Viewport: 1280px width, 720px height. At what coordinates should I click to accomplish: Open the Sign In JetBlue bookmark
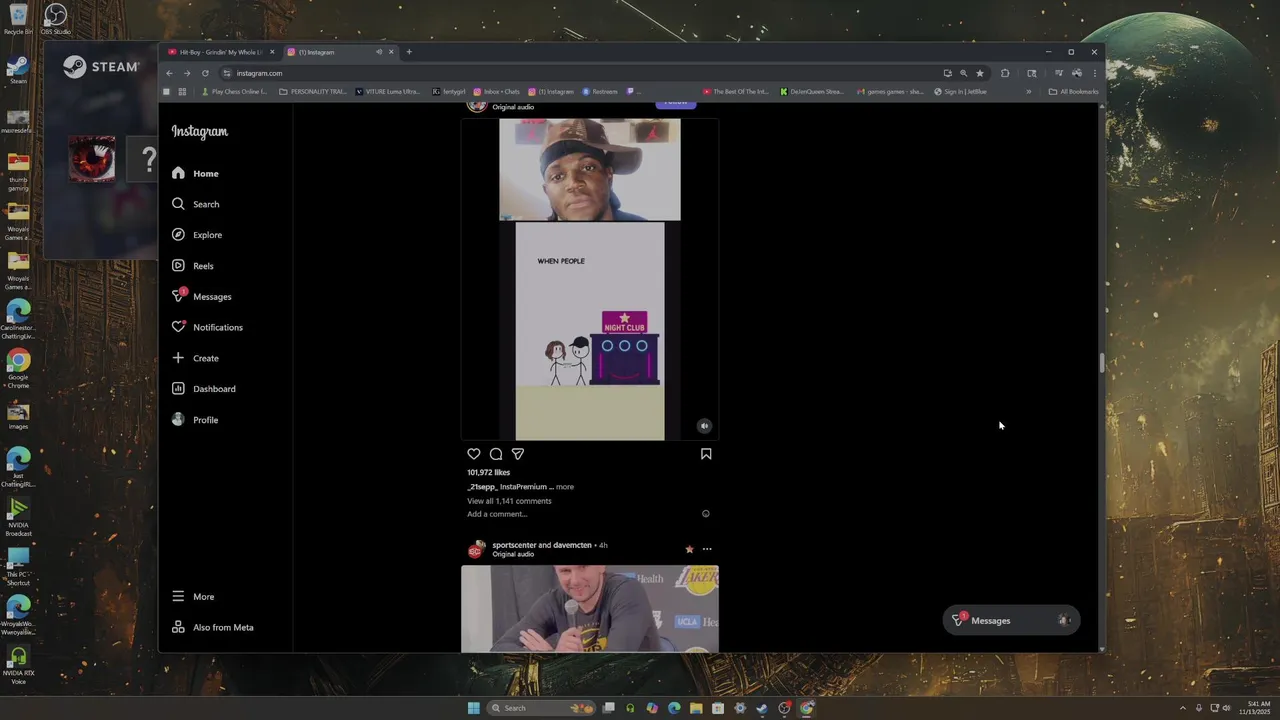tap(960, 92)
